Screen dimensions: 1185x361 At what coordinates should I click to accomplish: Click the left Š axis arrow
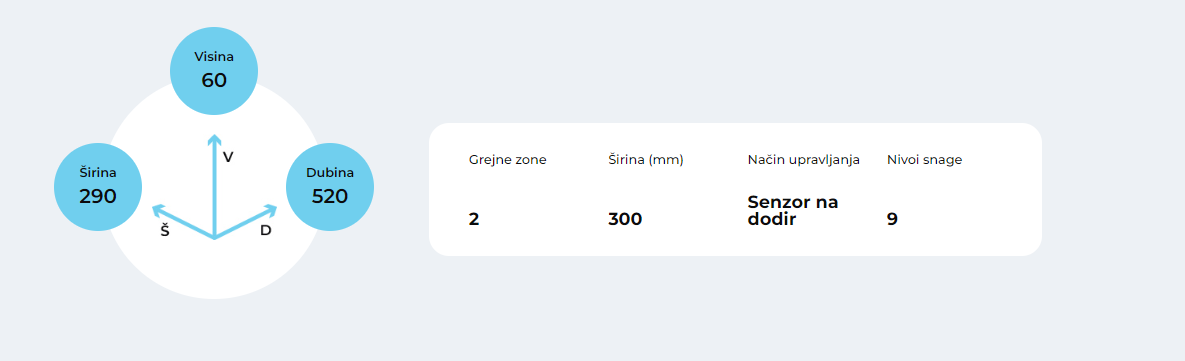coord(183,221)
